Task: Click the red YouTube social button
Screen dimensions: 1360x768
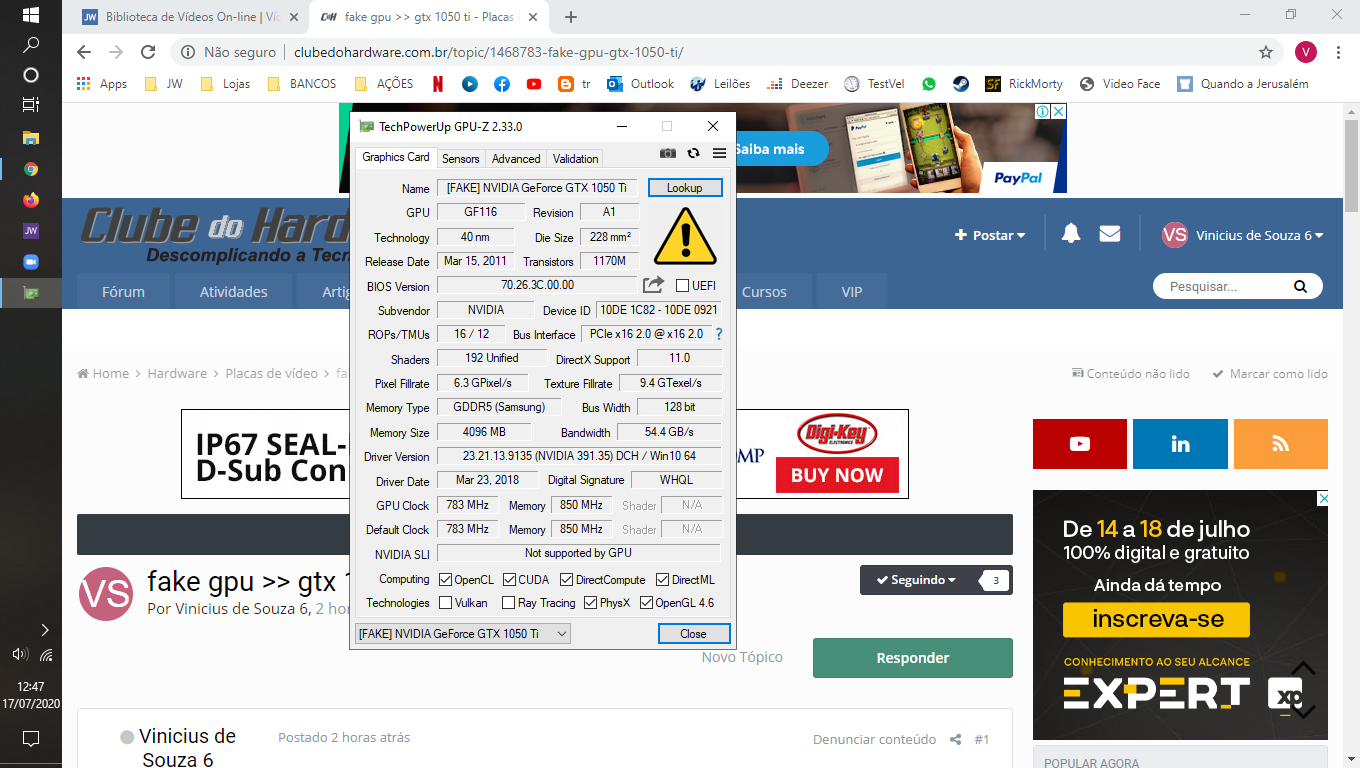Action: [x=1080, y=444]
